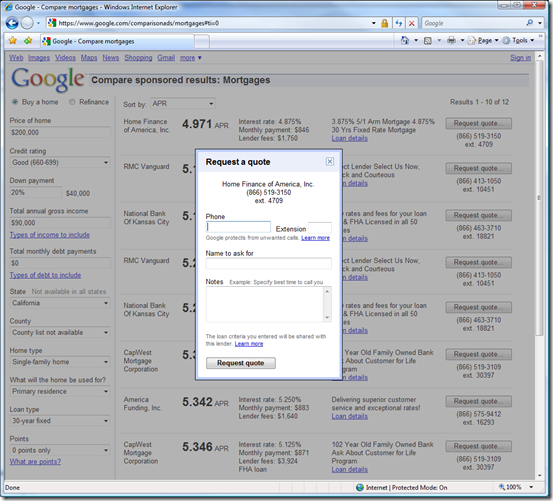Click the Phone input field in dialog

pyautogui.click(x=238, y=227)
